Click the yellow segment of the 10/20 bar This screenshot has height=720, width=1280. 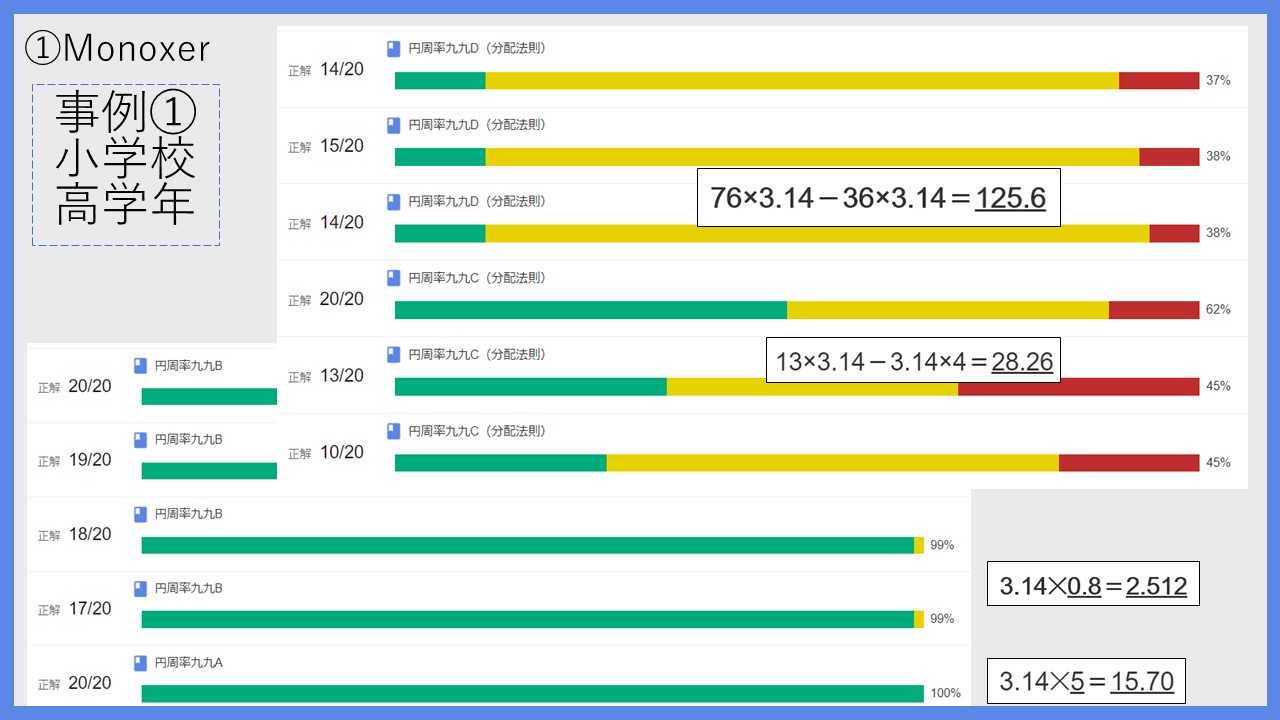tap(833, 463)
